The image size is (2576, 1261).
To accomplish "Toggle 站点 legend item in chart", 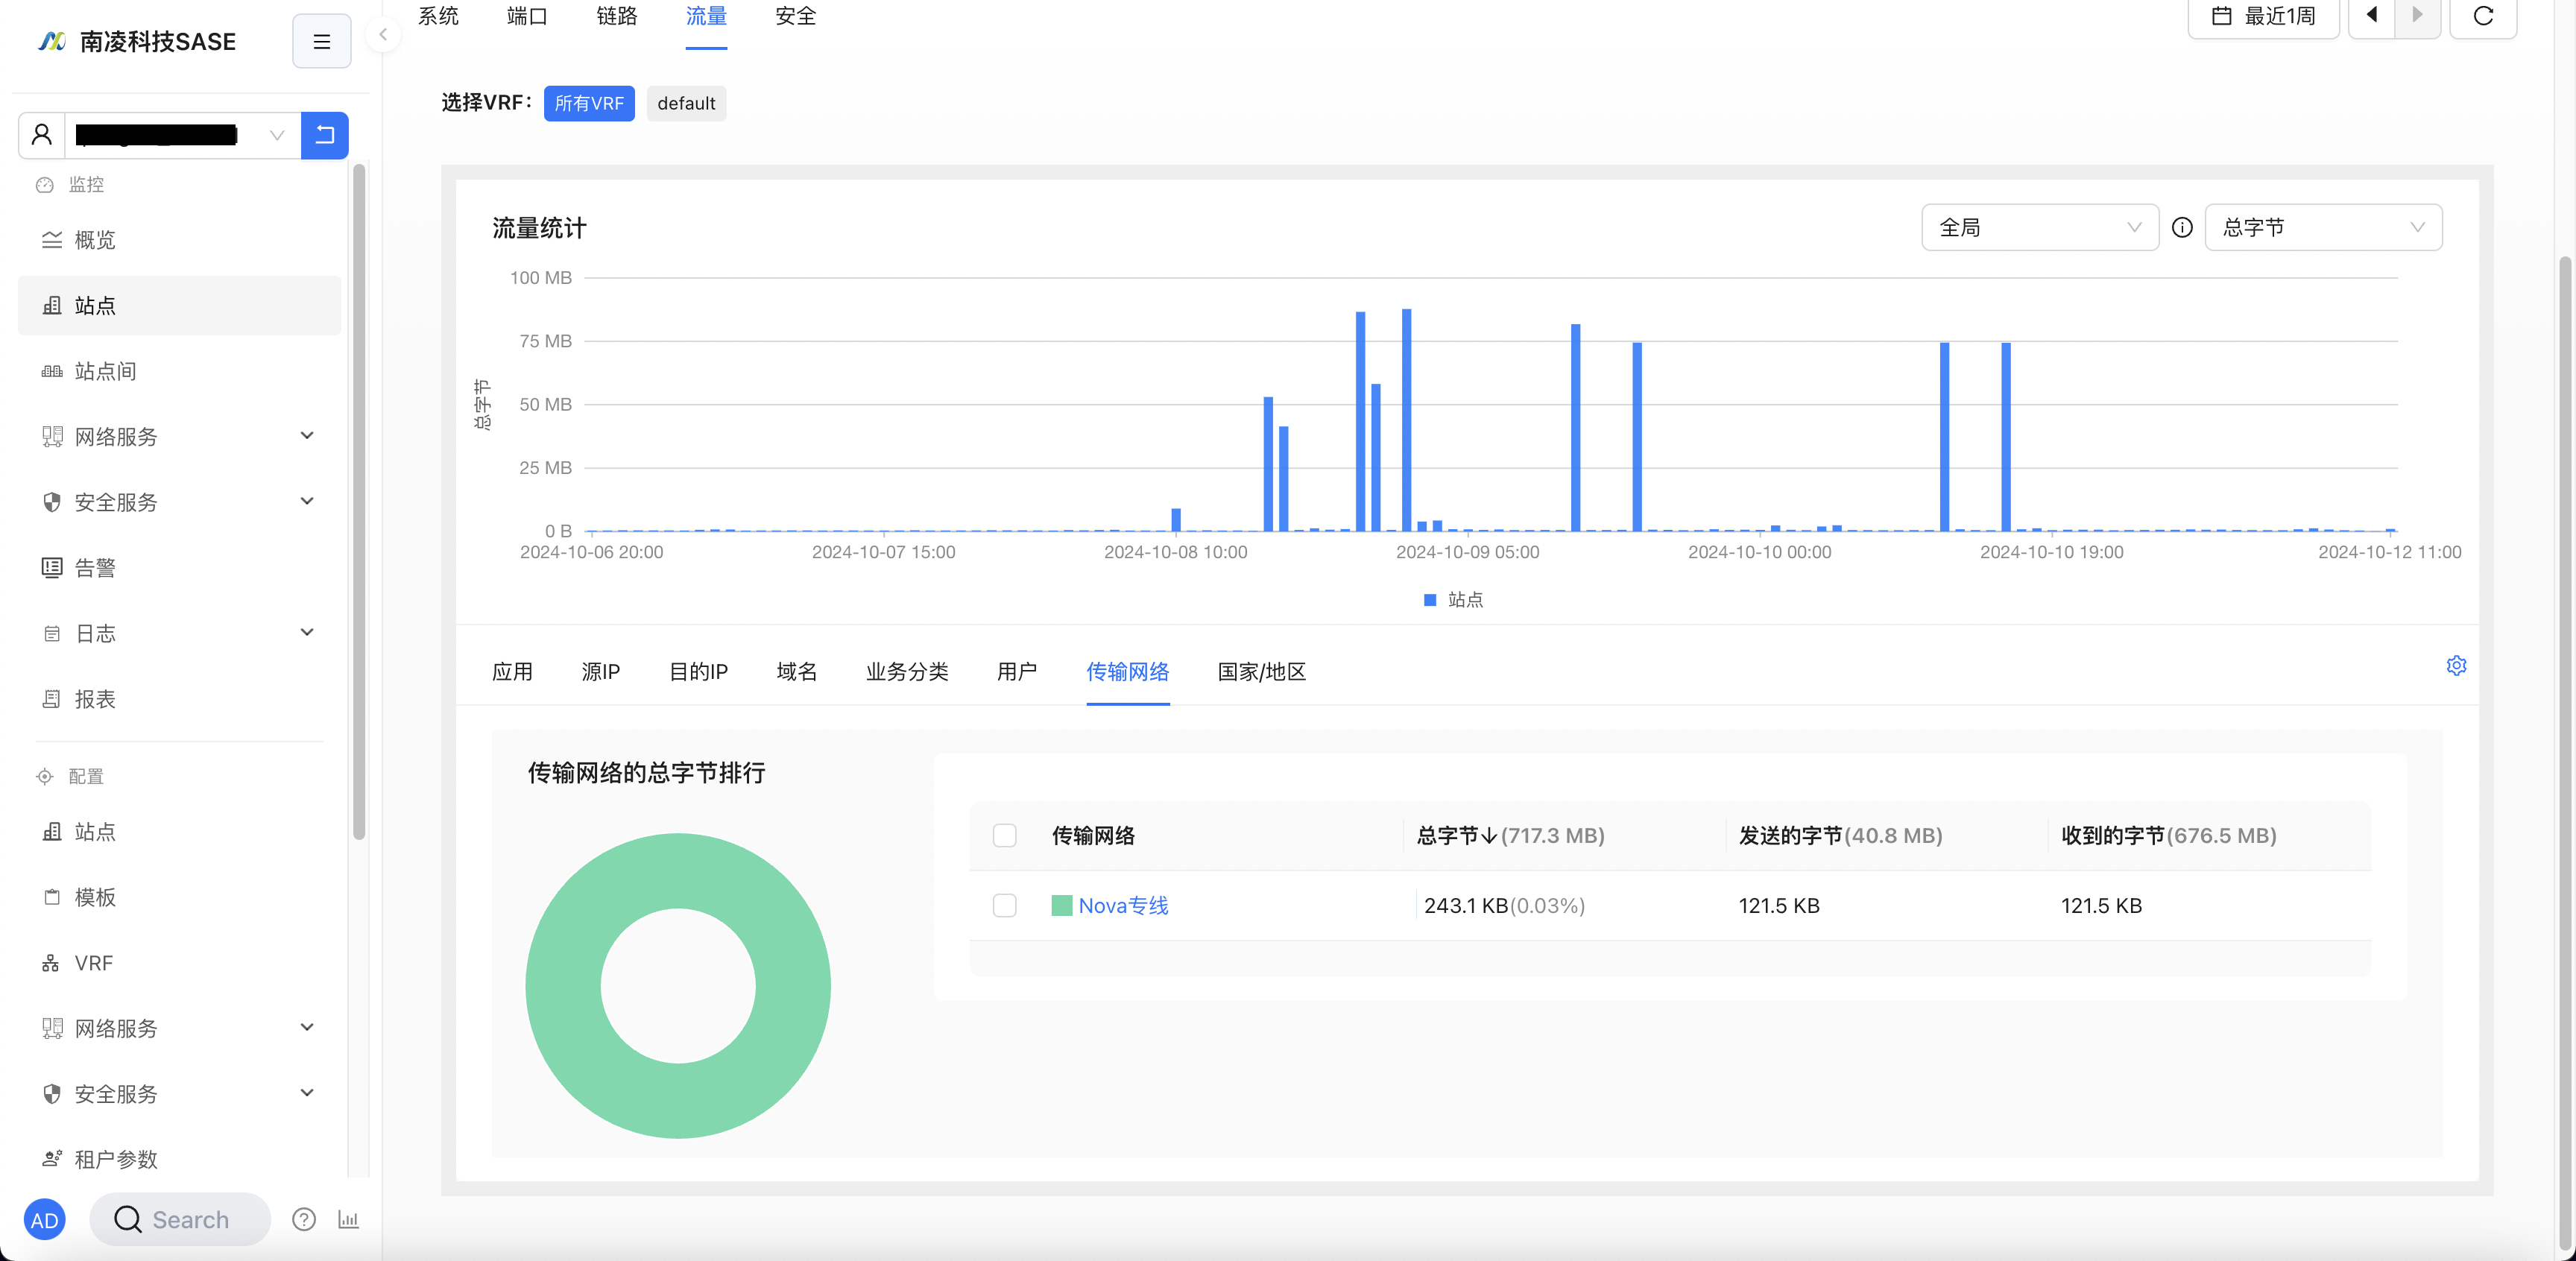I will (1453, 600).
